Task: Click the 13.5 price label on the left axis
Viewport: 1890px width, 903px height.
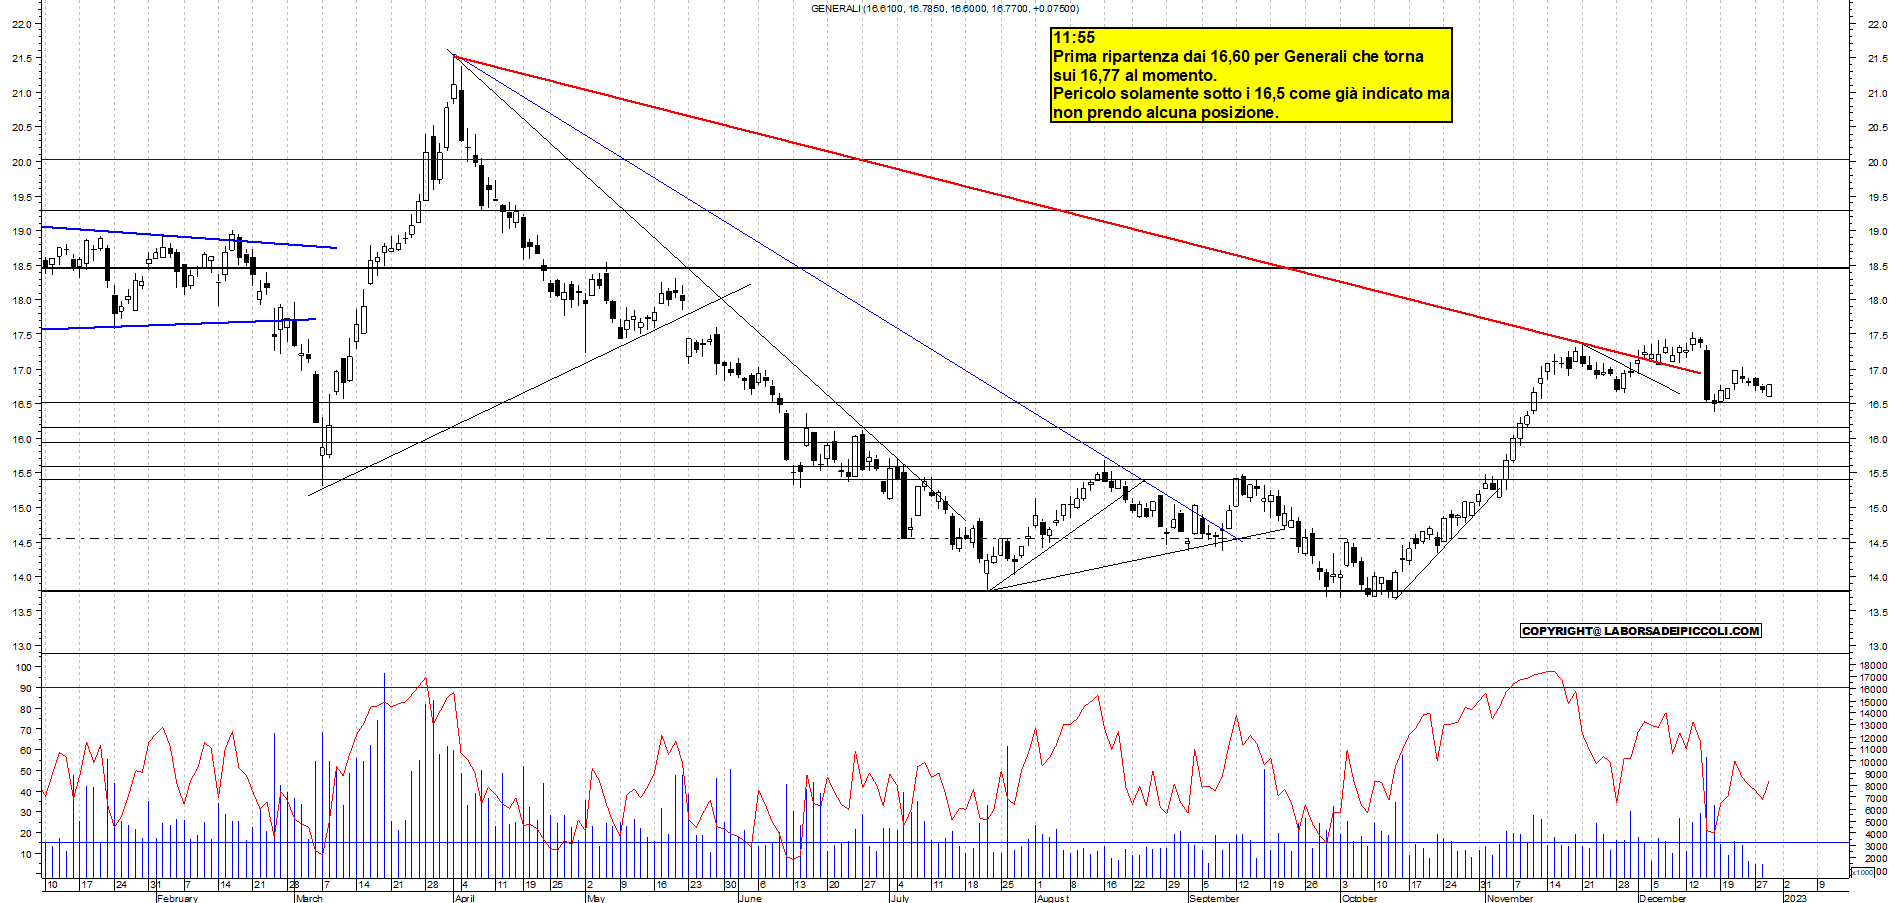Action: [20, 612]
